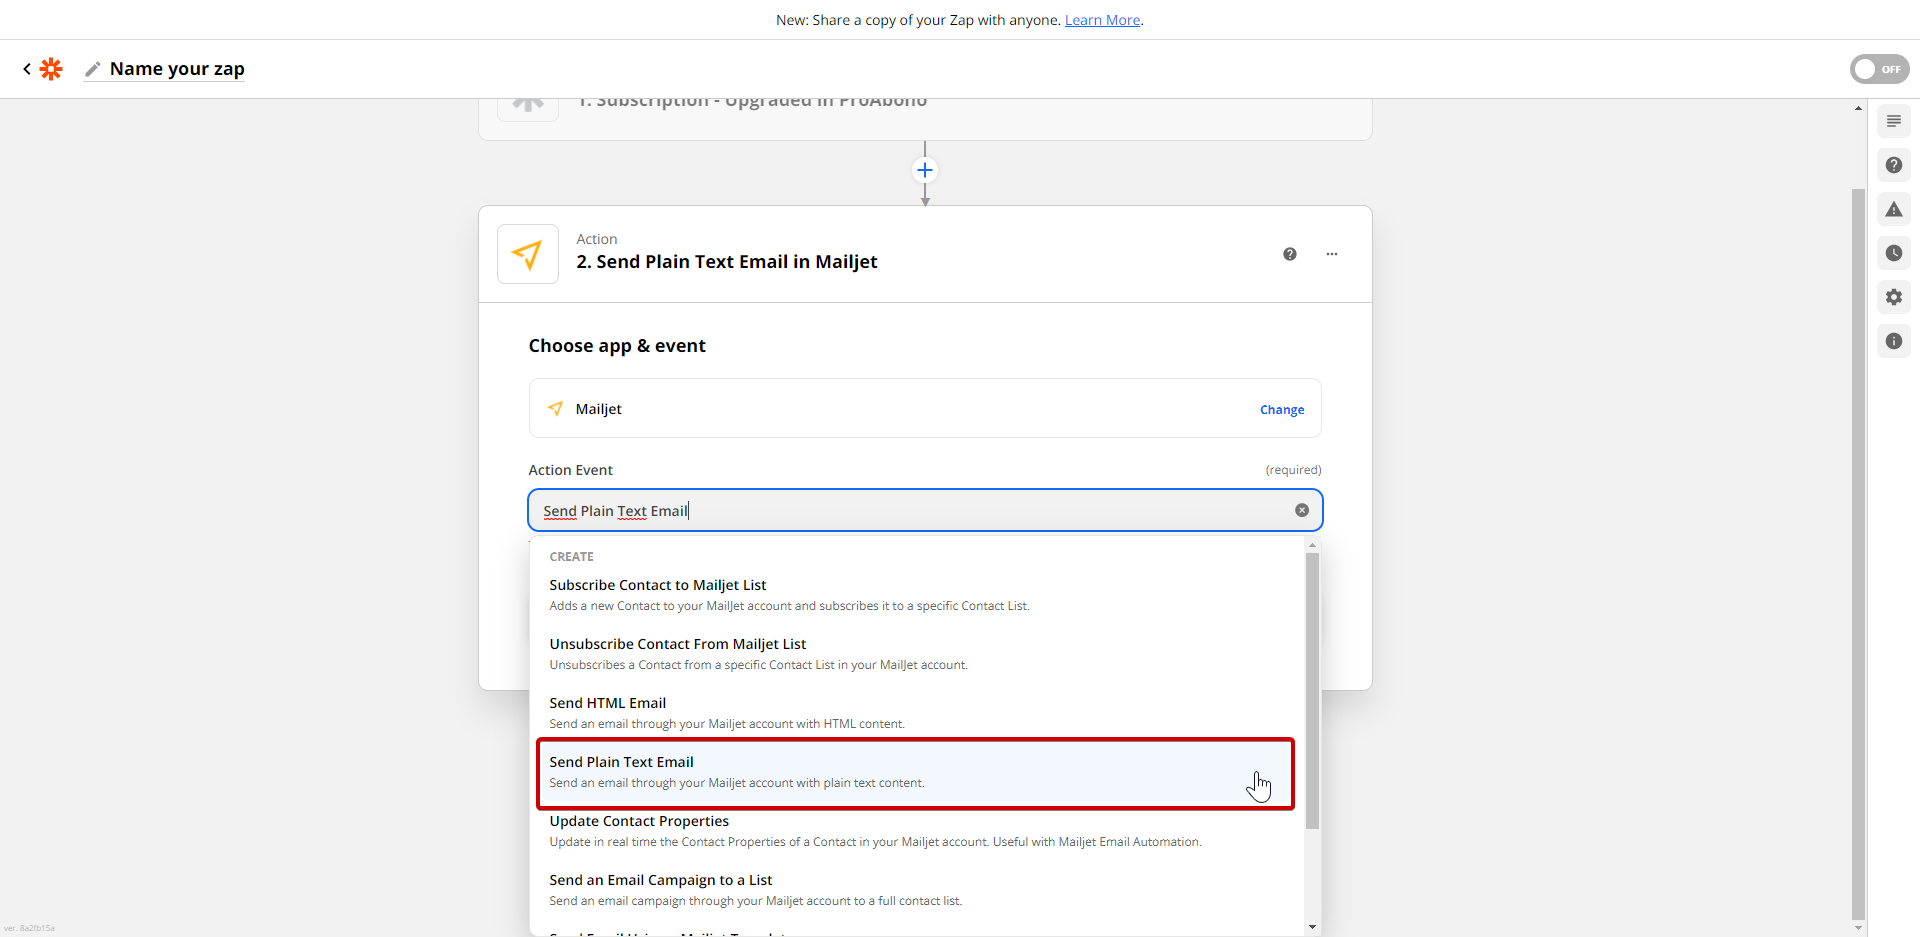Click the pencil edit icon beside zap name
Image resolution: width=1920 pixels, height=937 pixels.
click(x=93, y=69)
